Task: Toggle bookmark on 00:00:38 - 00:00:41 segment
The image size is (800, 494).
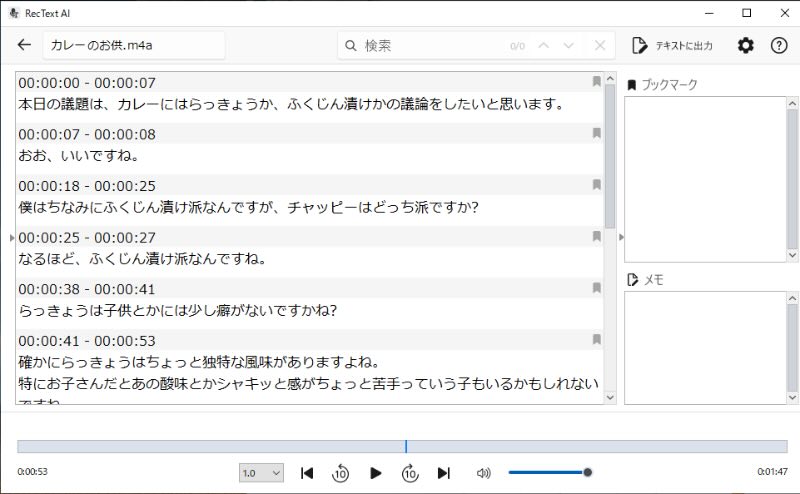Action: (x=597, y=288)
